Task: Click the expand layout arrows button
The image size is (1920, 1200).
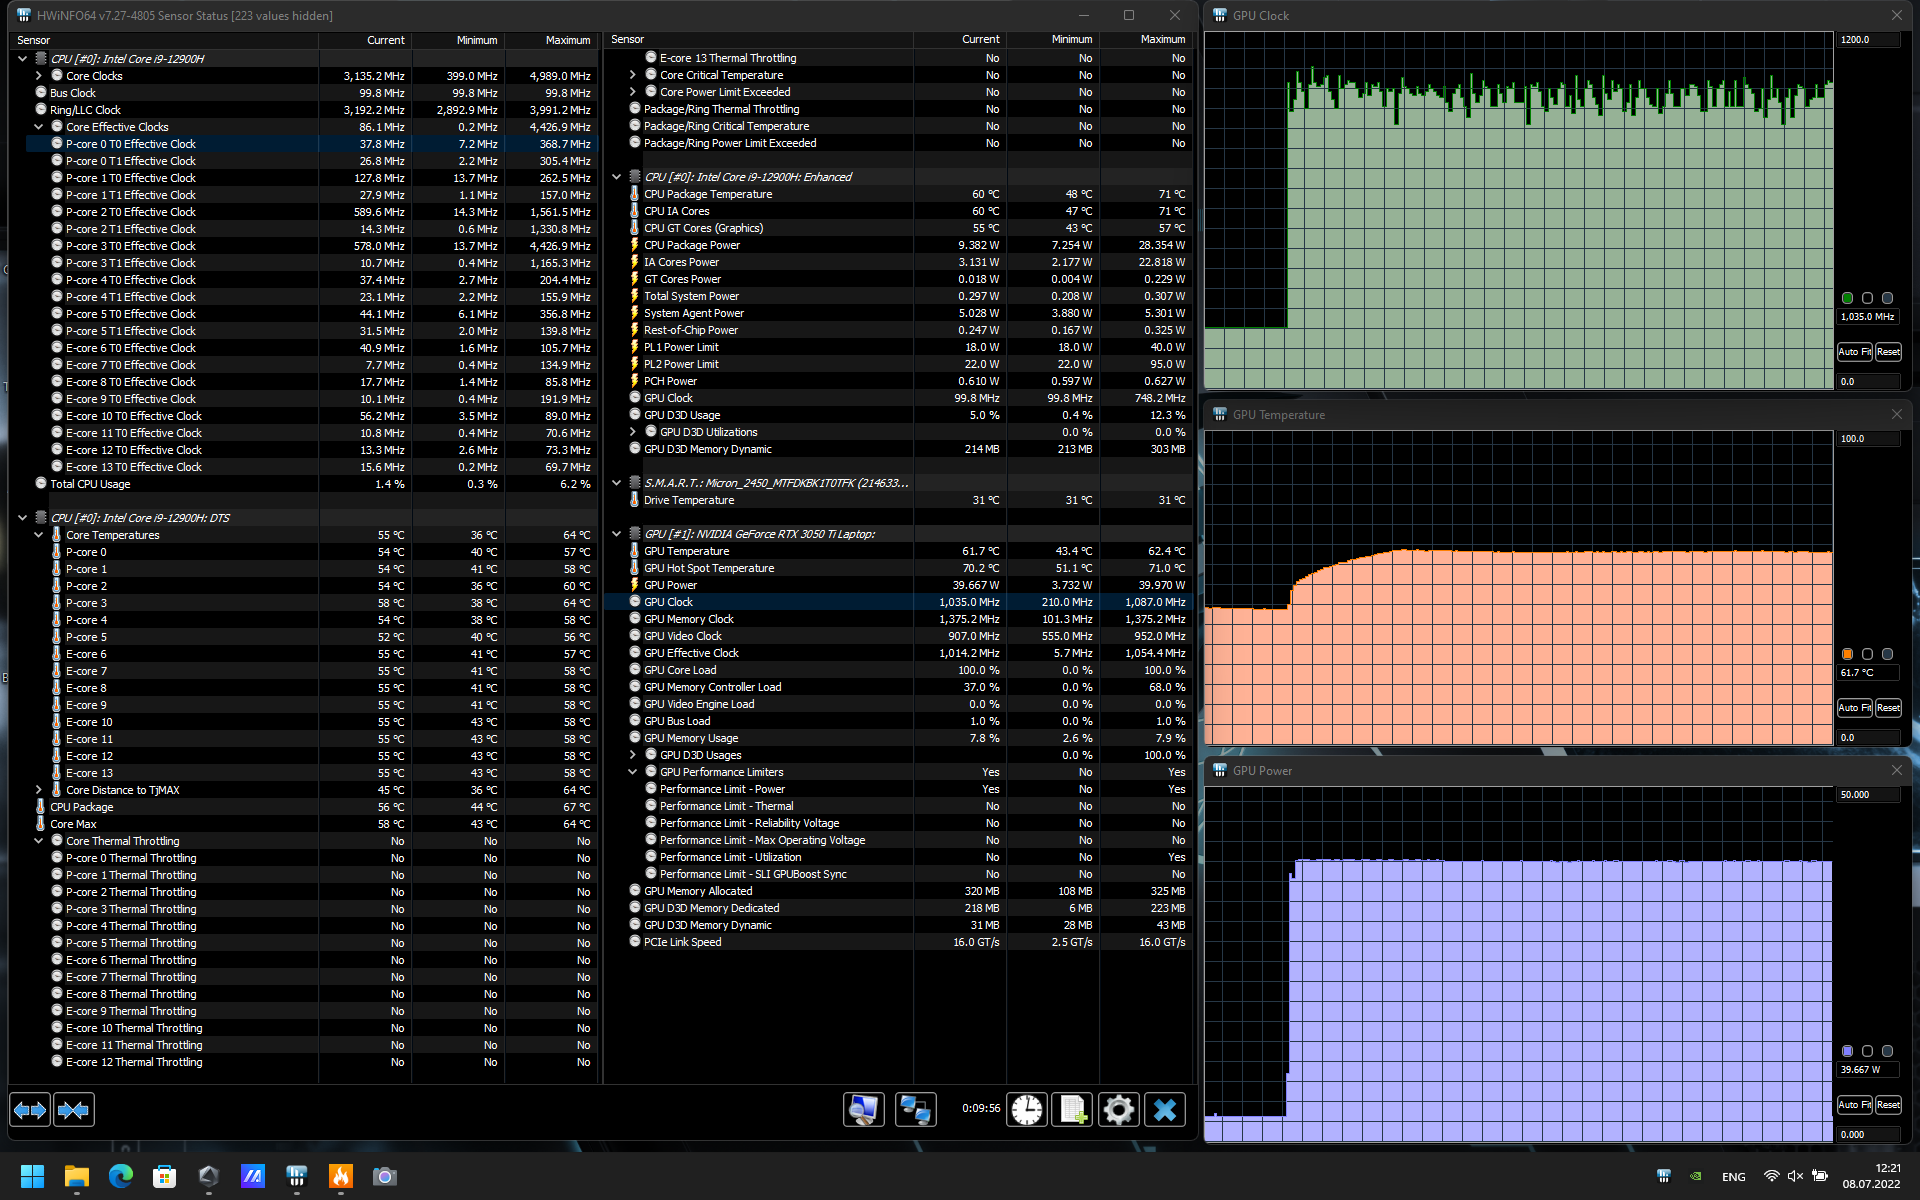Action: (30, 1110)
